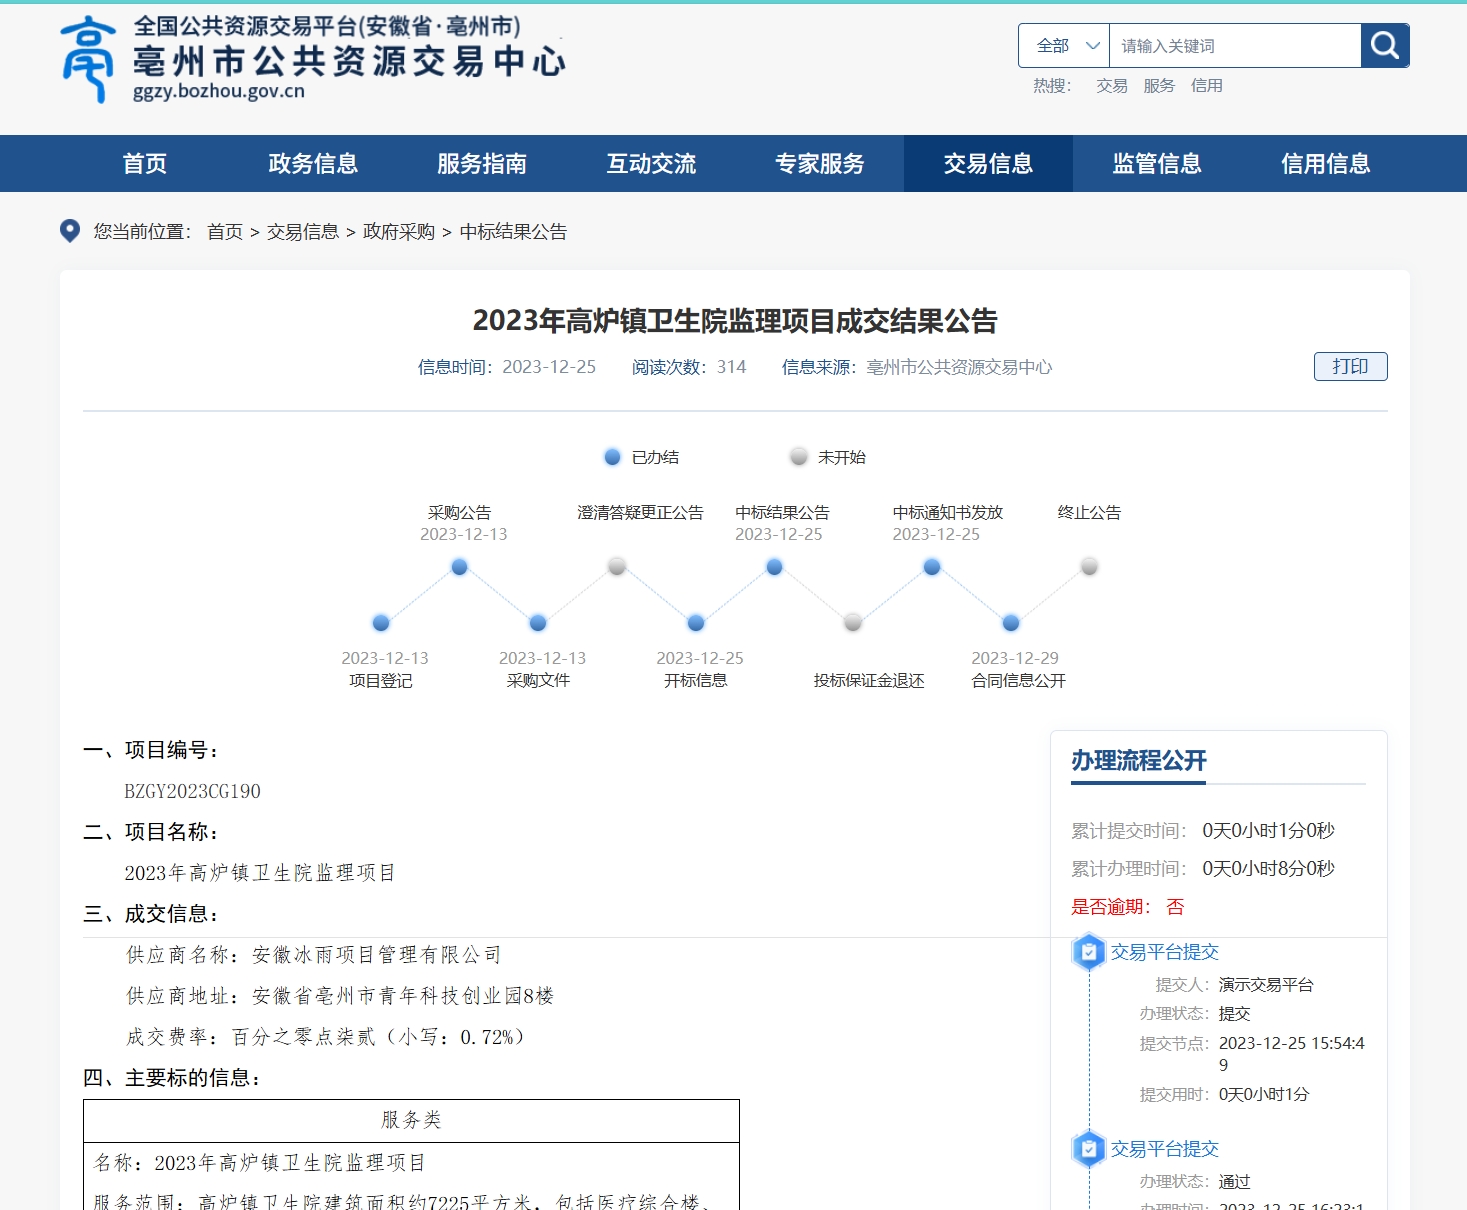Click the search magnifier icon button
Image resolution: width=1467 pixels, height=1210 pixels.
pyautogui.click(x=1385, y=45)
